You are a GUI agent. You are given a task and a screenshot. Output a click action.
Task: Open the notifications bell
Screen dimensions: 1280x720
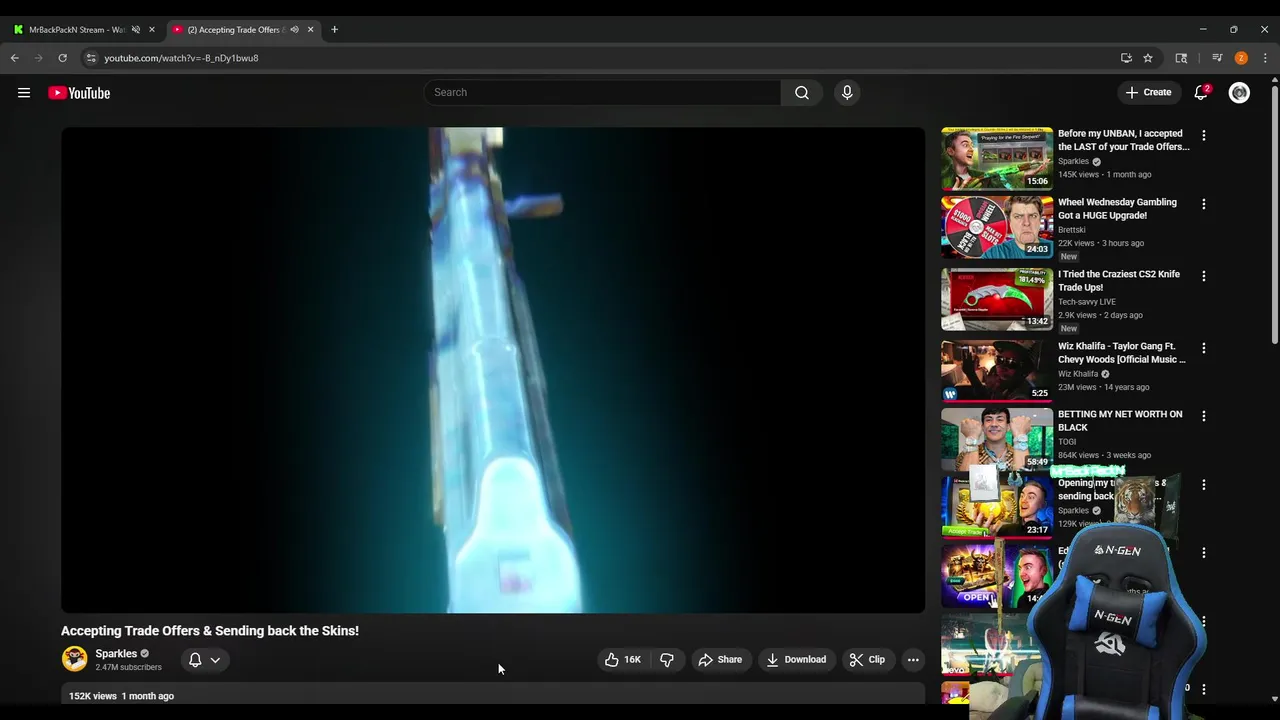[1201, 92]
